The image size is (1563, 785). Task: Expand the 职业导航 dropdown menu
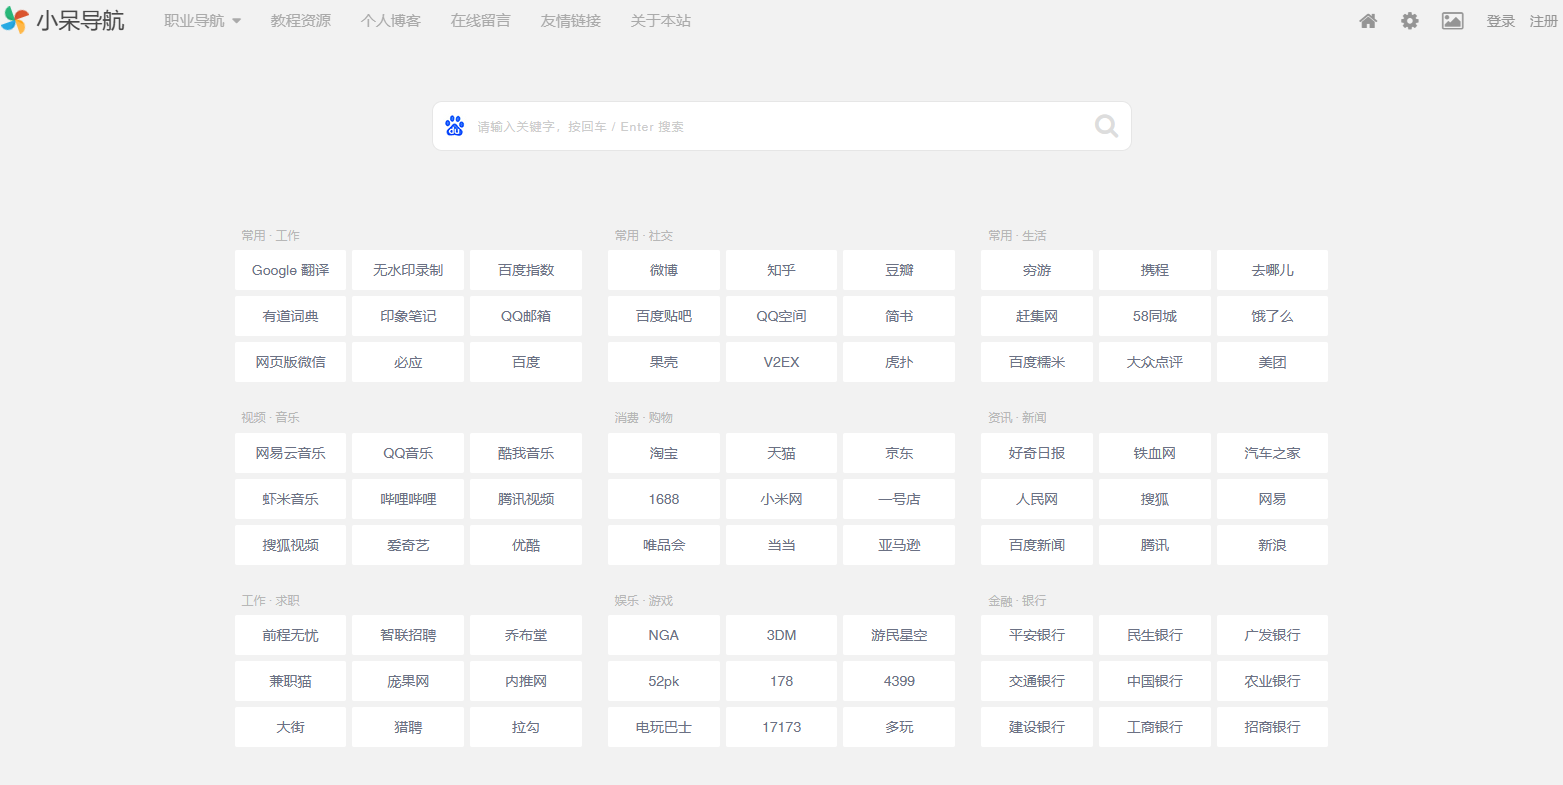pos(202,21)
